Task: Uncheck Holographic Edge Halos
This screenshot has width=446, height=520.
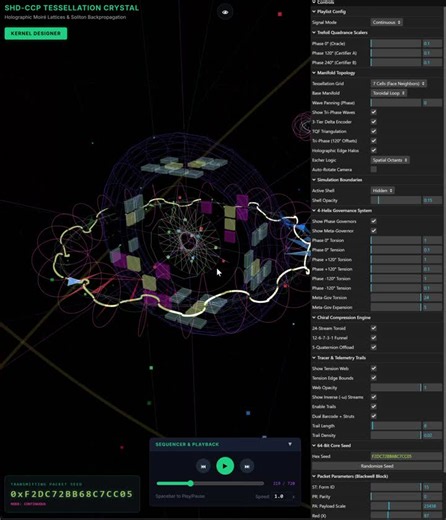Action: [374, 150]
